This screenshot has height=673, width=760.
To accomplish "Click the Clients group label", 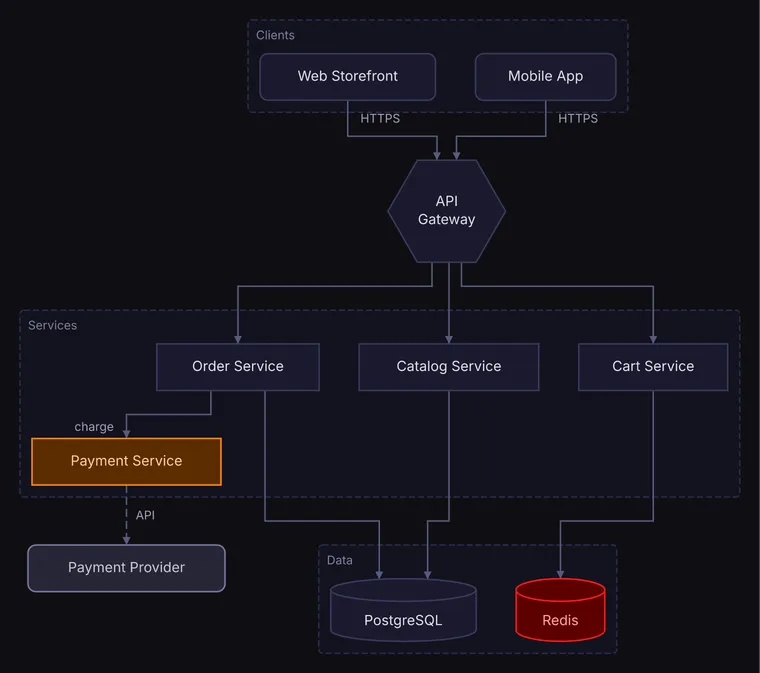I will [x=275, y=35].
